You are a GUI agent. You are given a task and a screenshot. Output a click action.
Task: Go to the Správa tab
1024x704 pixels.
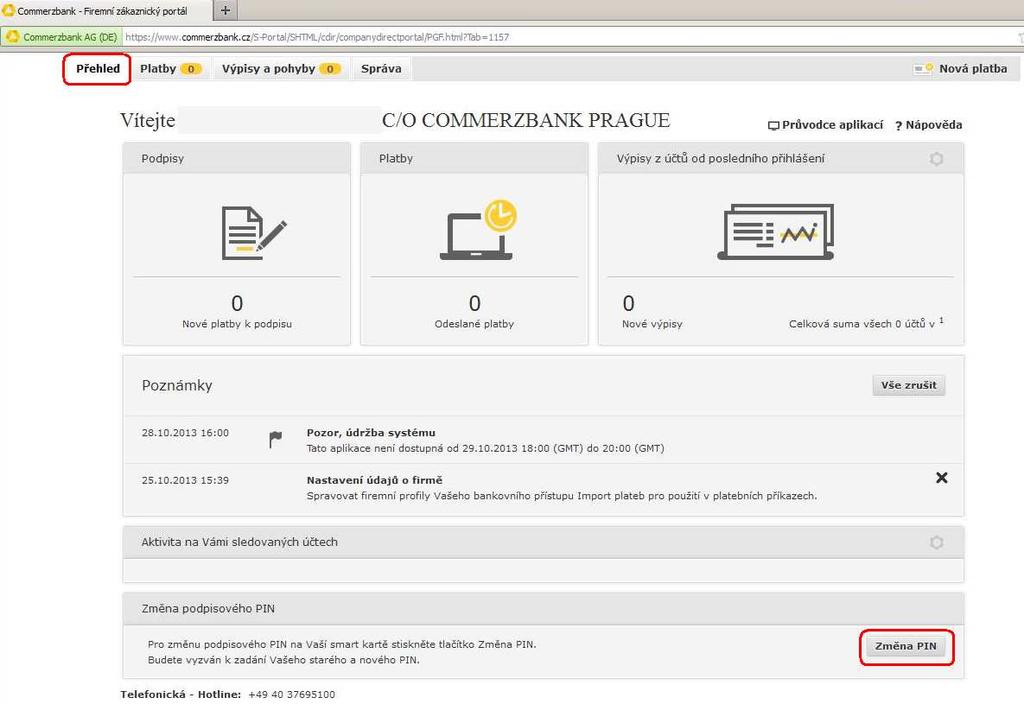tap(381, 69)
